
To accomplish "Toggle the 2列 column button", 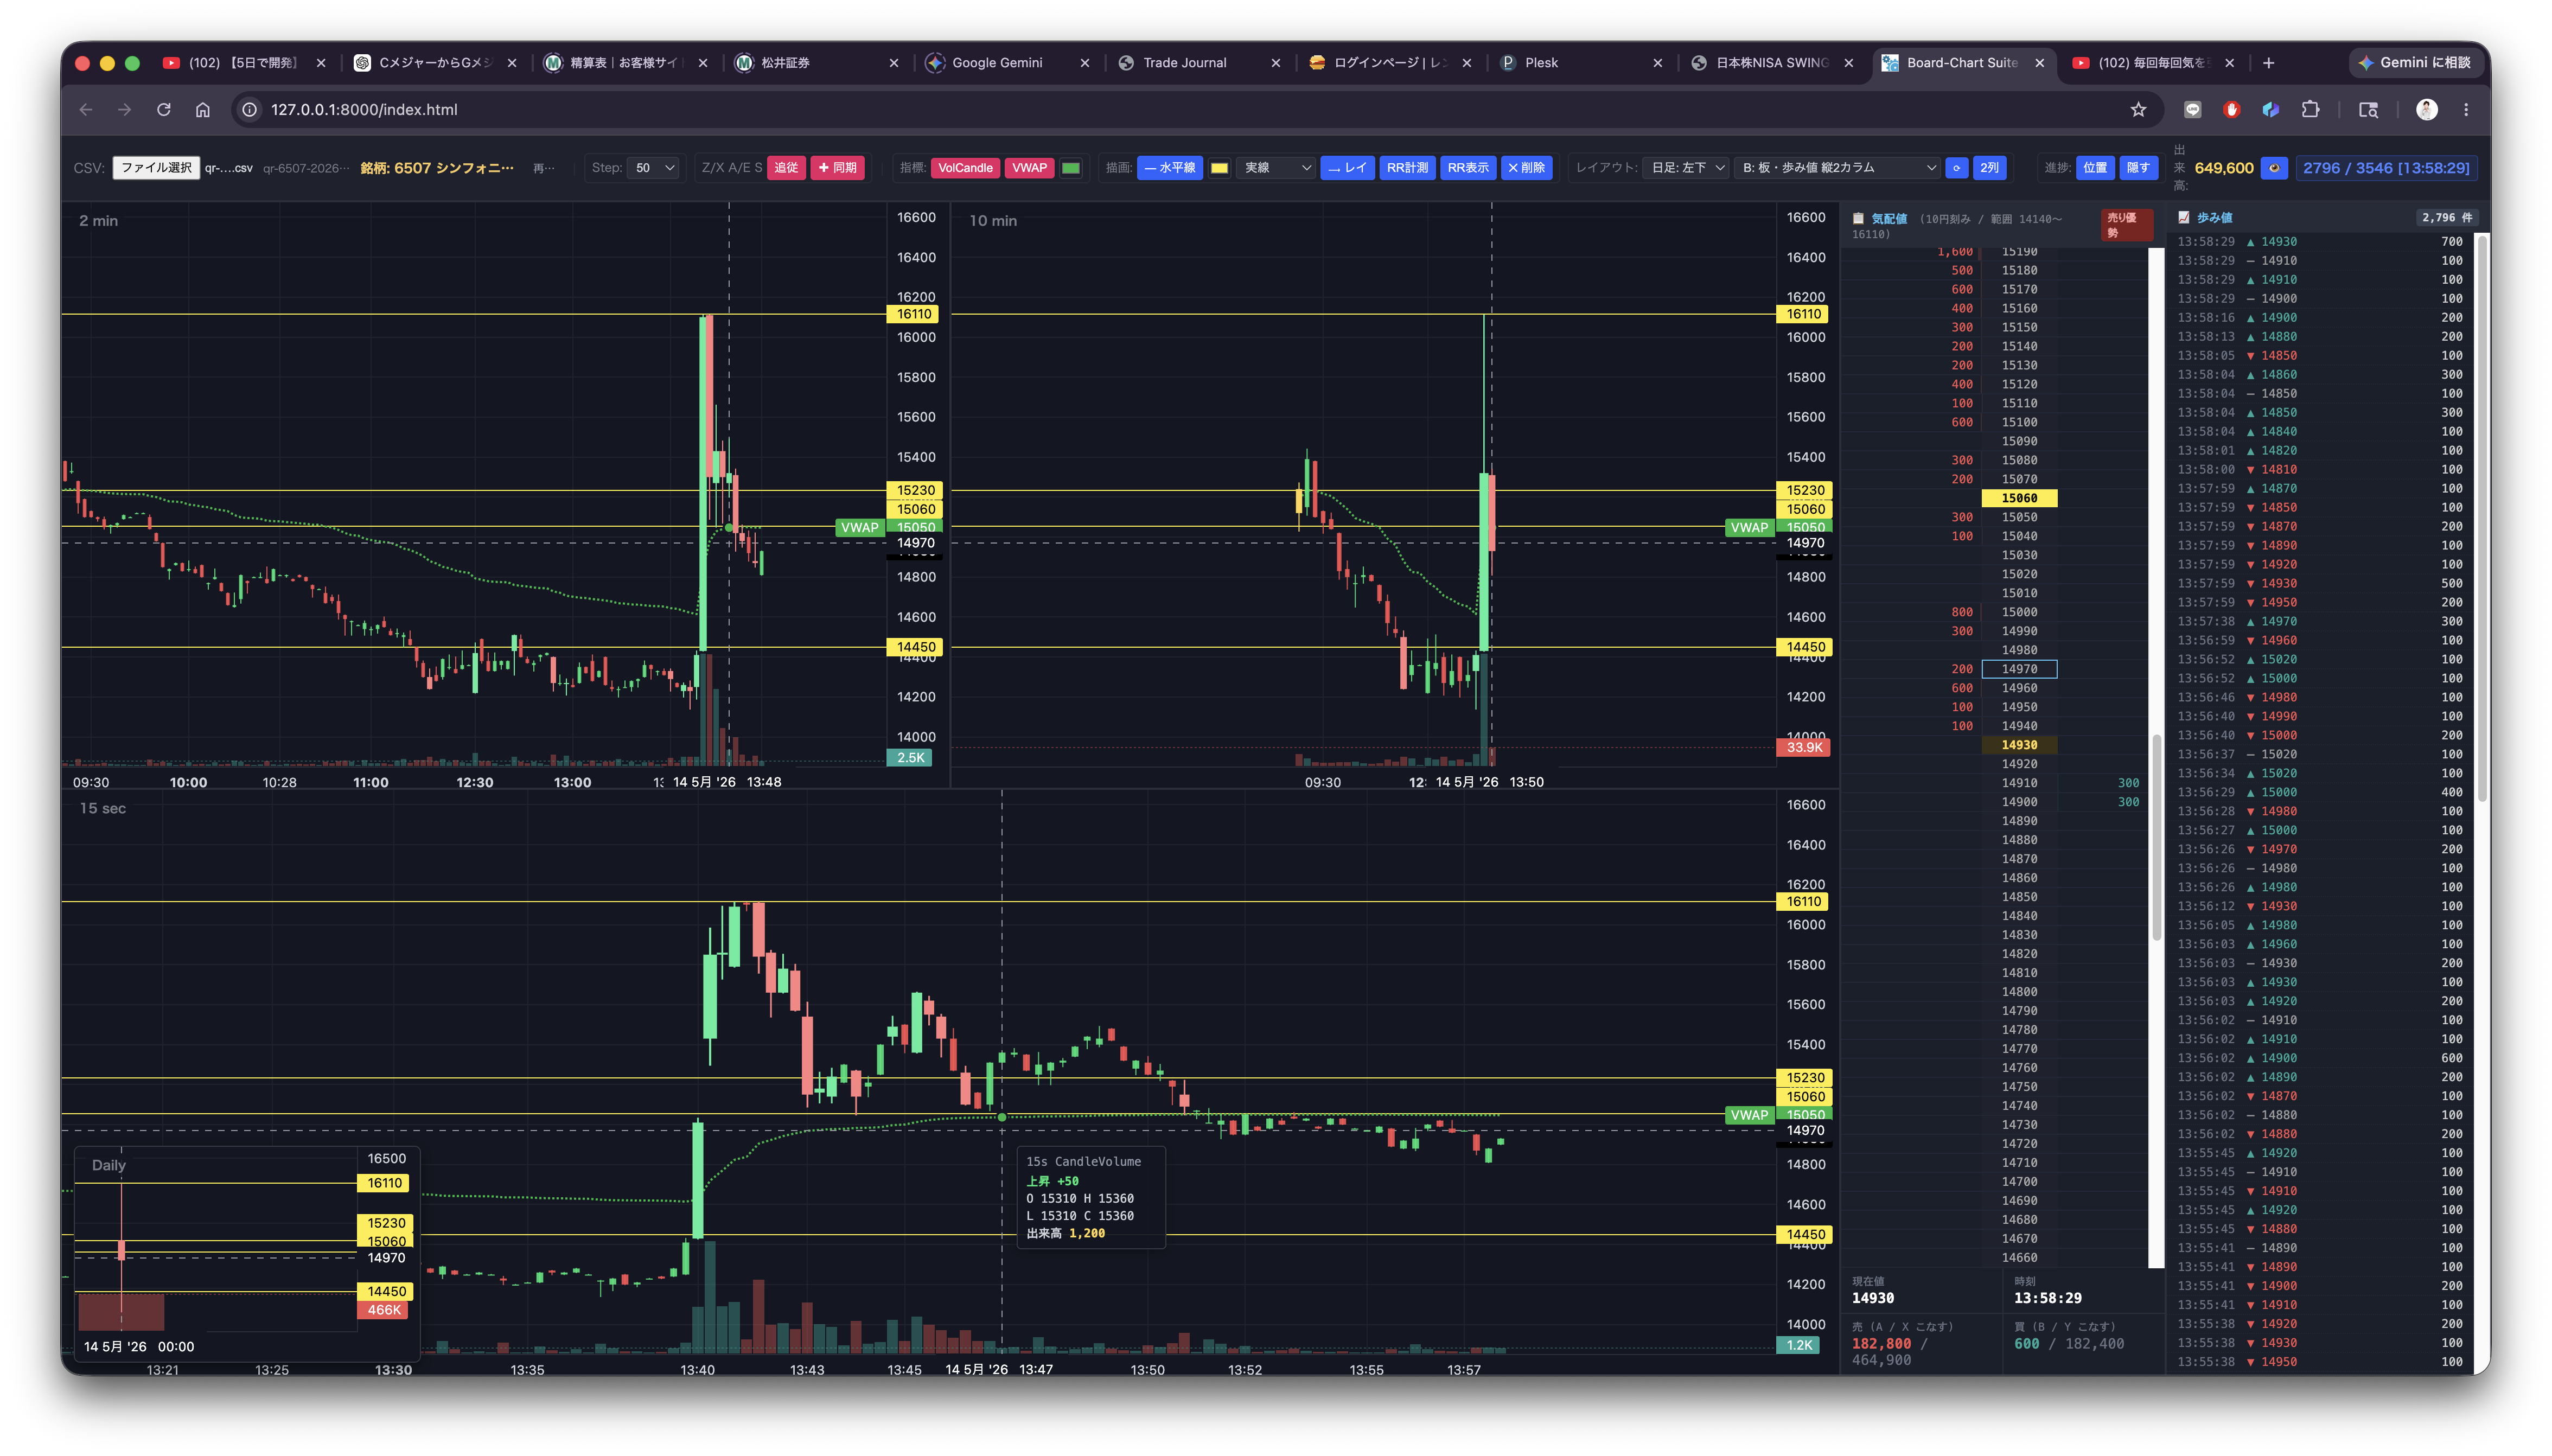I will tap(1990, 167).
